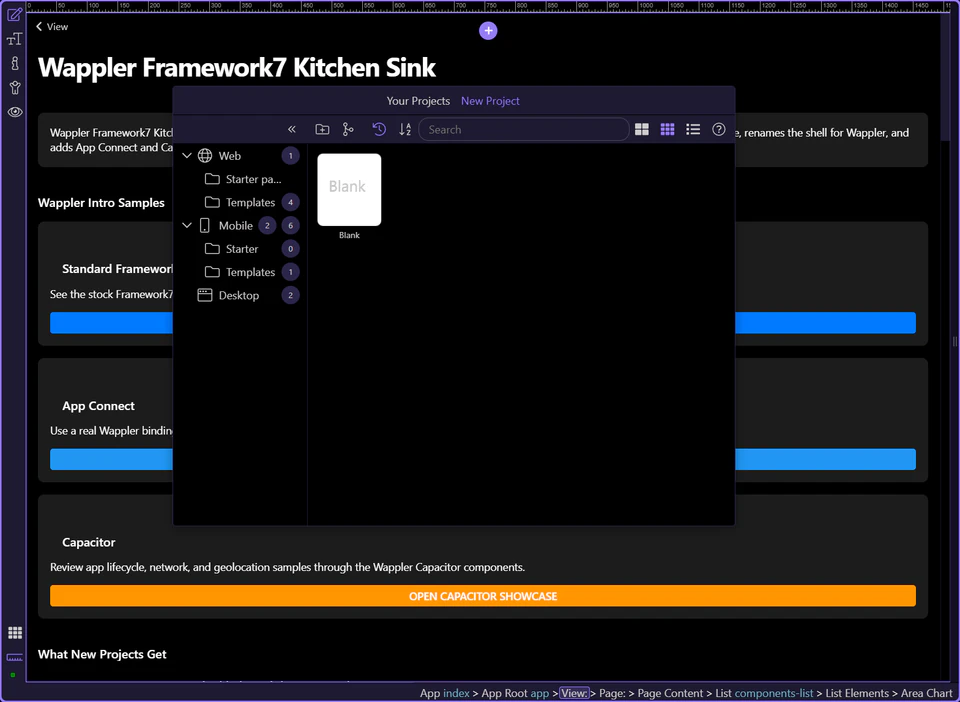960x702 pixels.
Task: Open the New Project tab
Action: (490, 101)
